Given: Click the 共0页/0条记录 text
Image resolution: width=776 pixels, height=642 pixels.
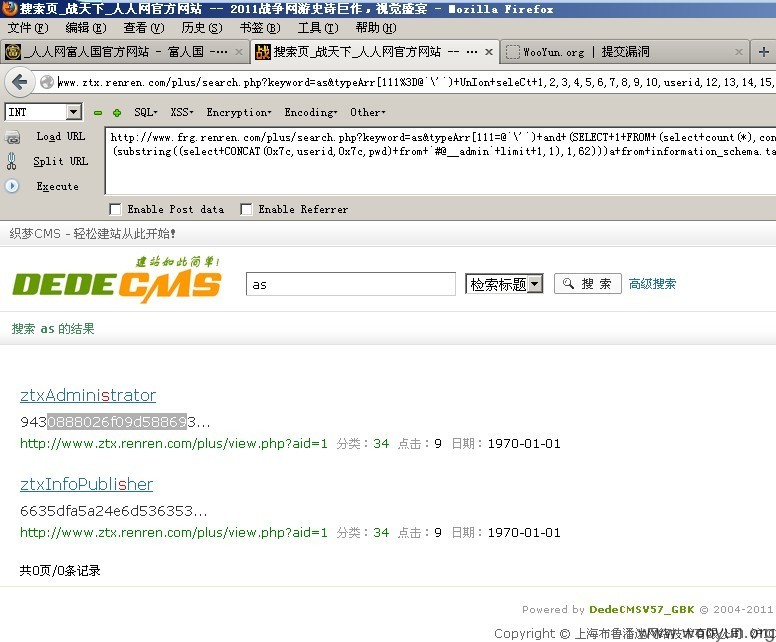Looking at the screenshot, I should click(60, 571).
